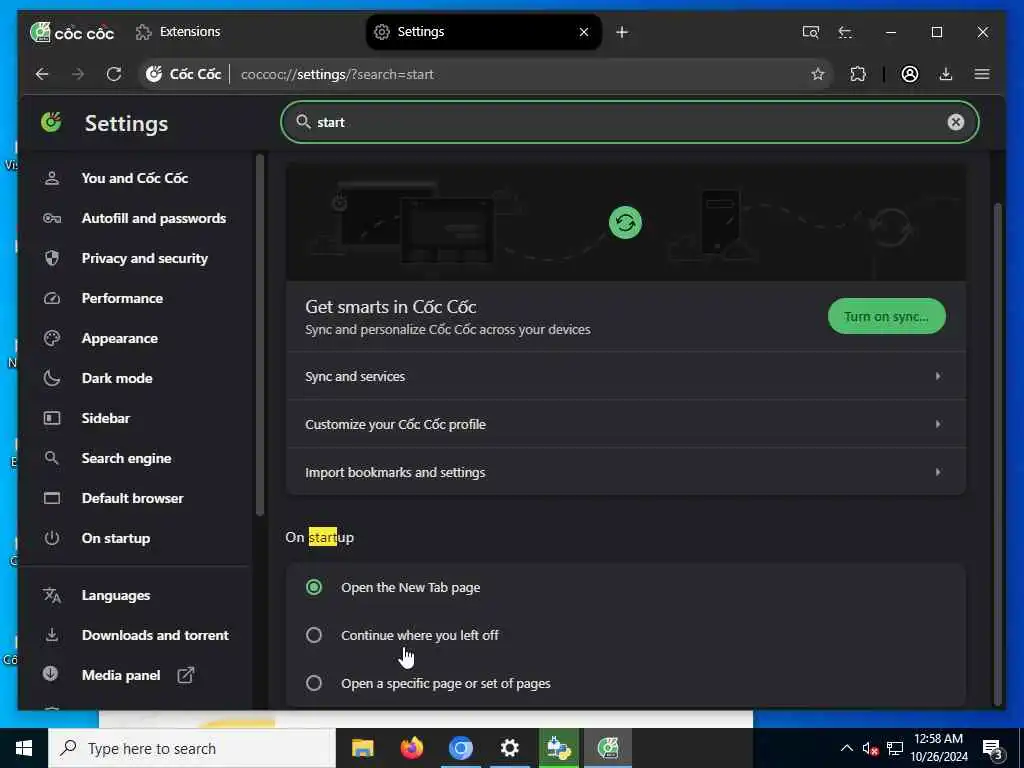1024x768 pixels.
Task: Open File Explorer from taskbar
Action: tap(362, 748)
